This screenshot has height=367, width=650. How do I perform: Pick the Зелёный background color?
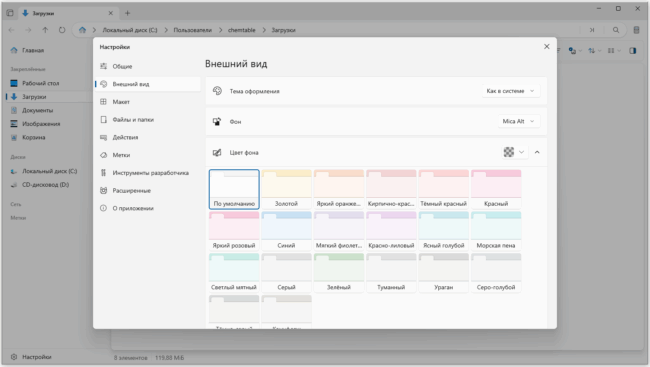pos(339,273)
